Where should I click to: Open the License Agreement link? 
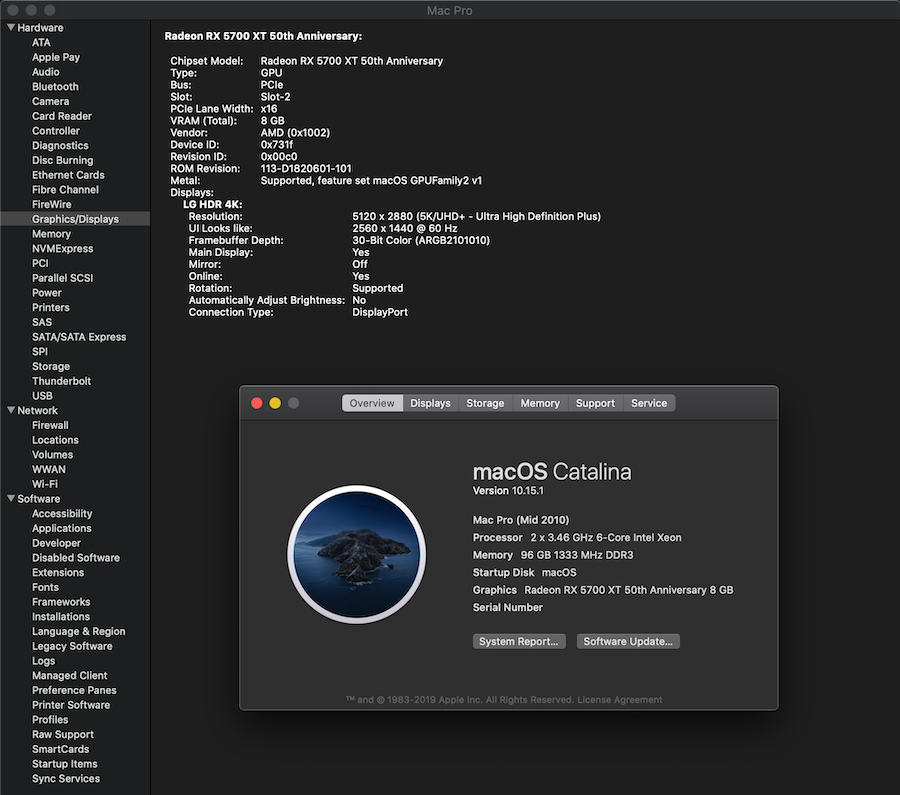pos(620,700)
